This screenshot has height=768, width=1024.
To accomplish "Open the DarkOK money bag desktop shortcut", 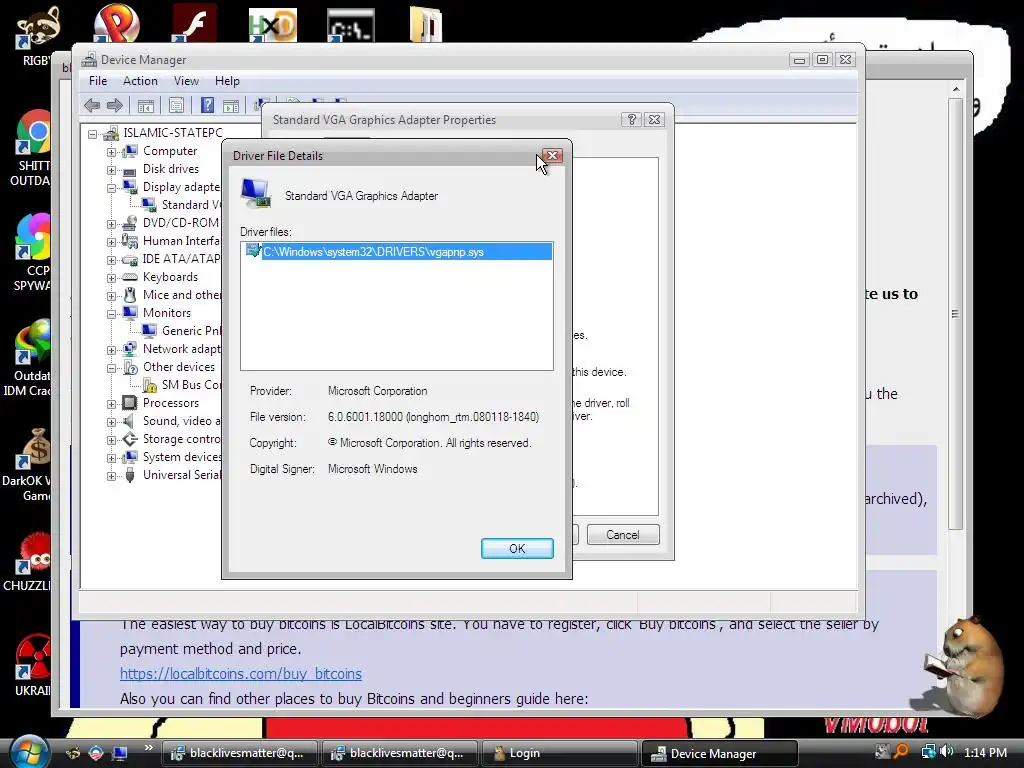I will click(33, 449).
